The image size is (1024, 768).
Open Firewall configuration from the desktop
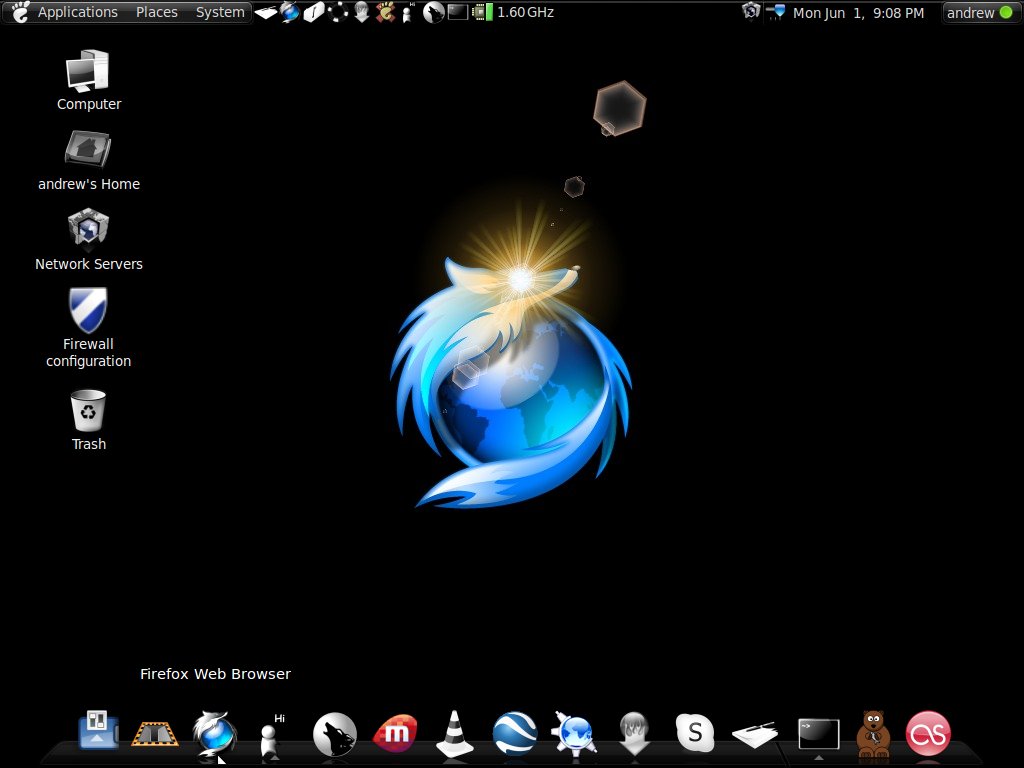pos(88,313)
